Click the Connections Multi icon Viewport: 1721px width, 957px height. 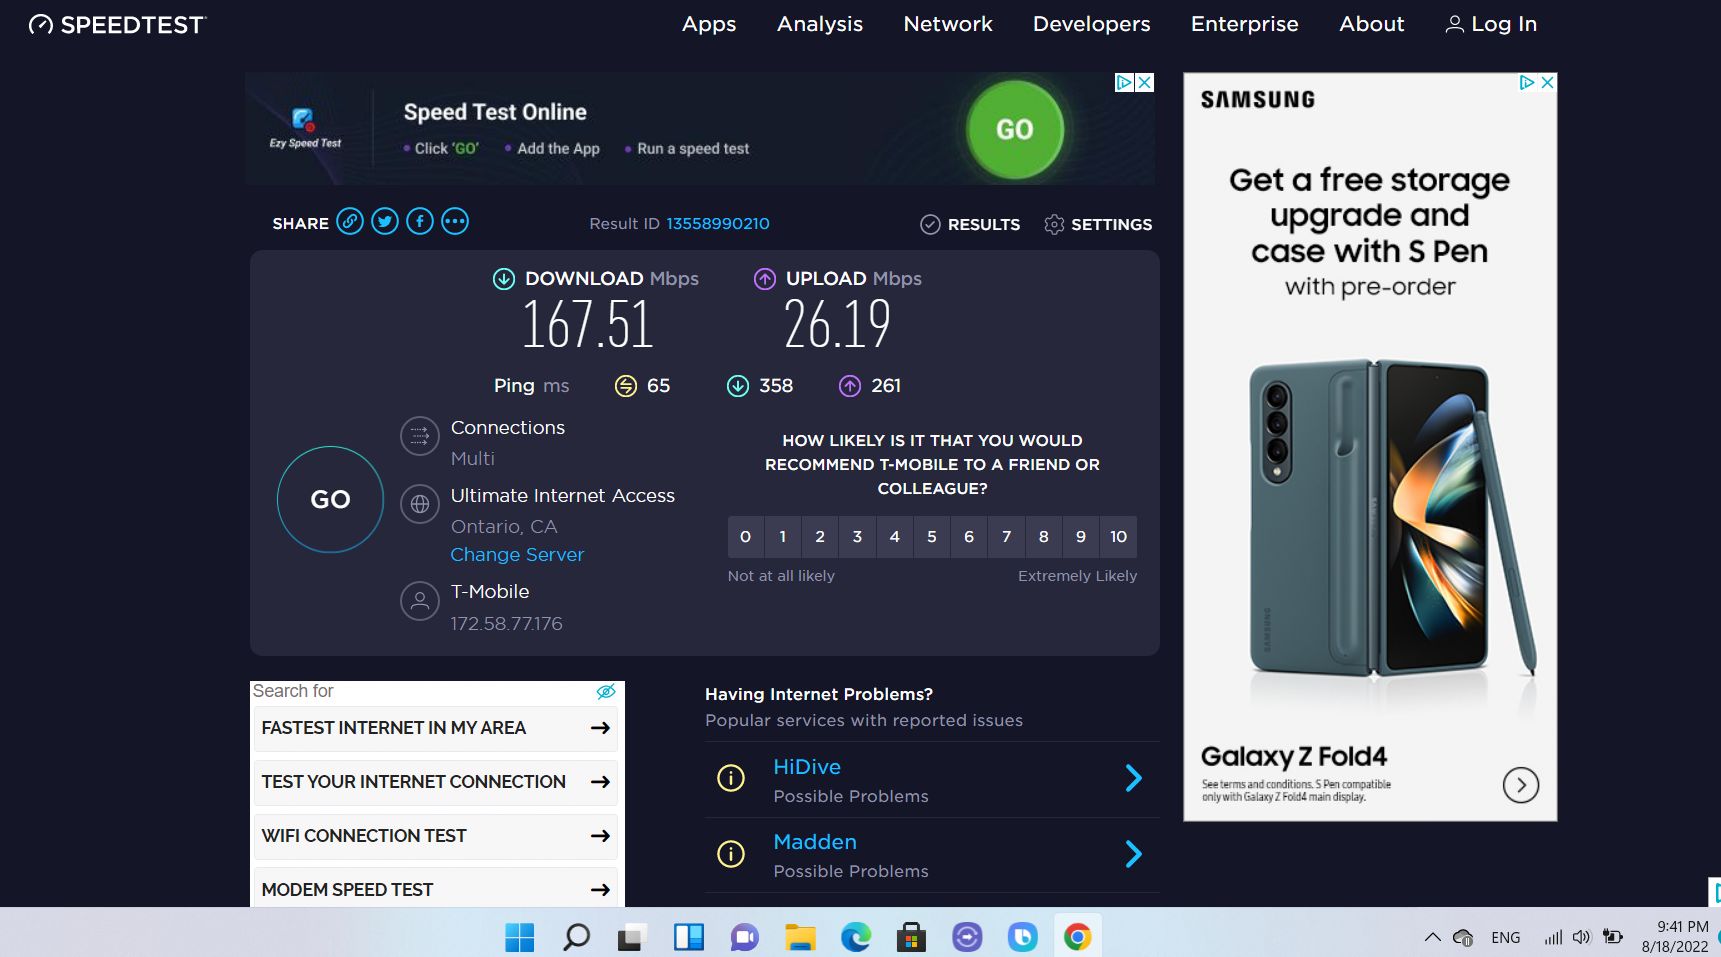tap(420, 436)
